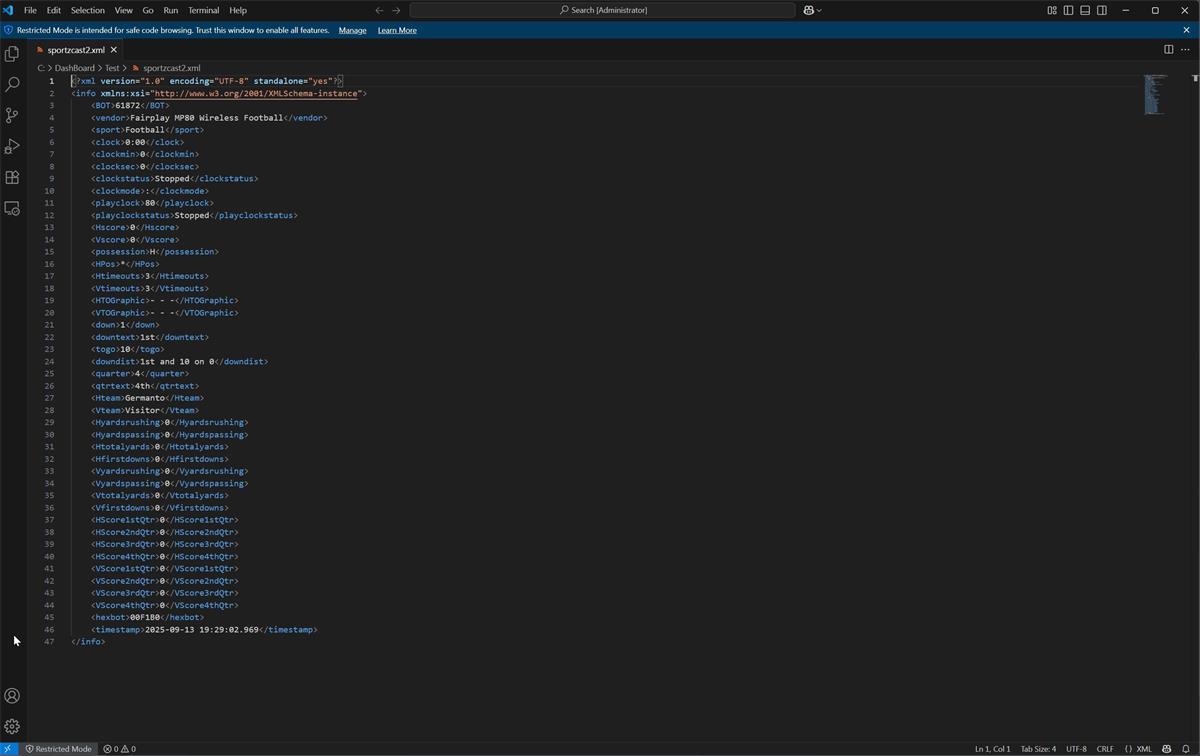This screenshot has height=756, width=1200.
Task: Select the sportzcast2.xml editor tab
Action: (x=76, y=50)
